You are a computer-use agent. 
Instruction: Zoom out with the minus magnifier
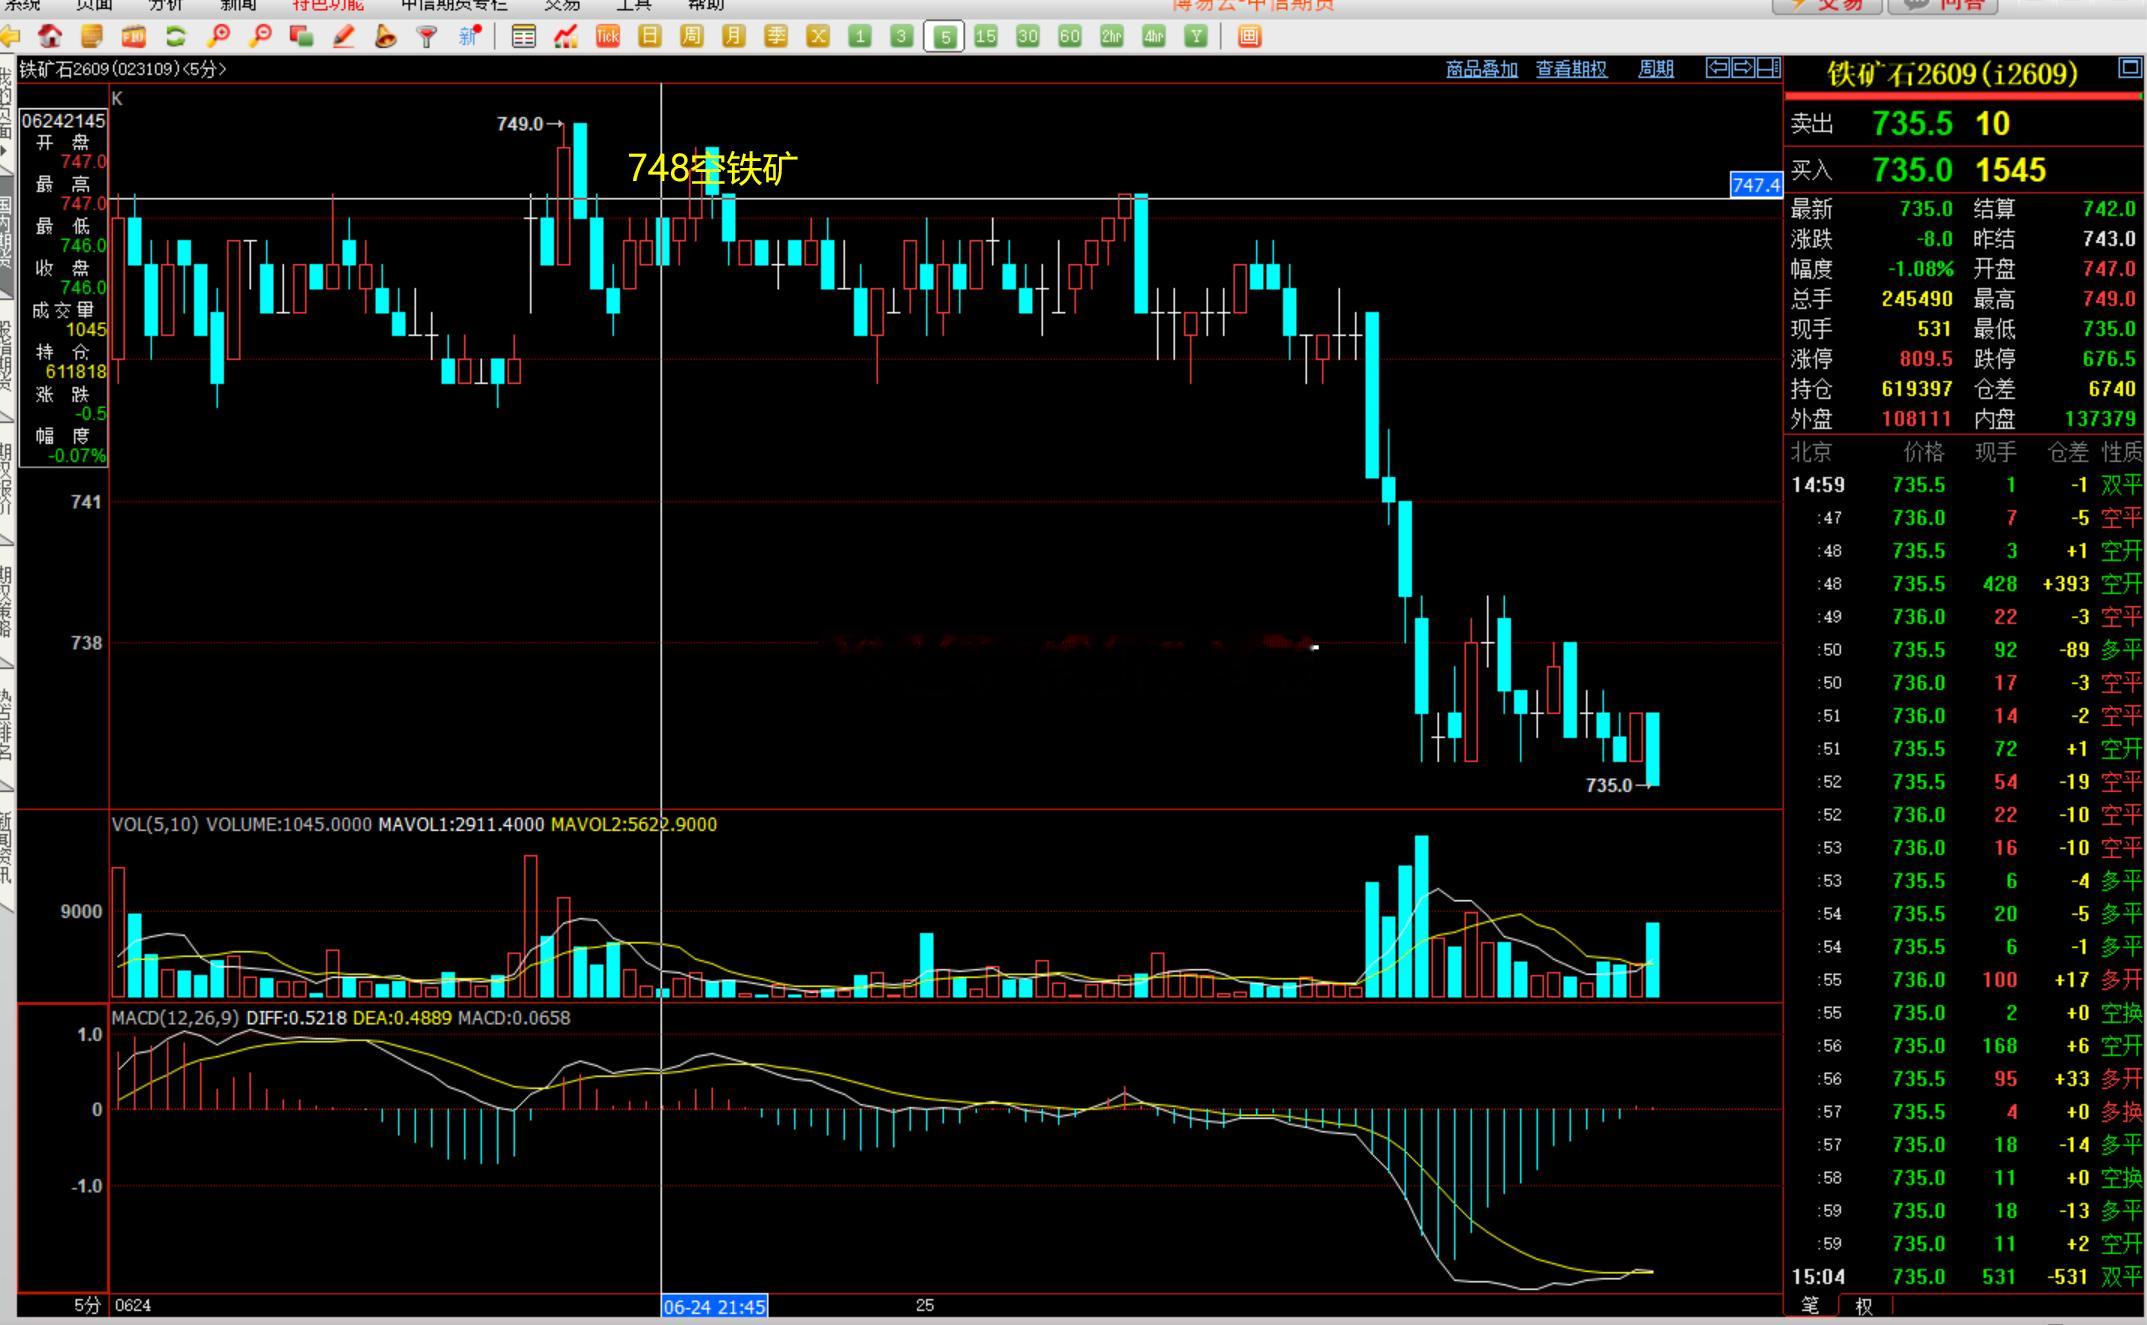click(x=260, y=37)
